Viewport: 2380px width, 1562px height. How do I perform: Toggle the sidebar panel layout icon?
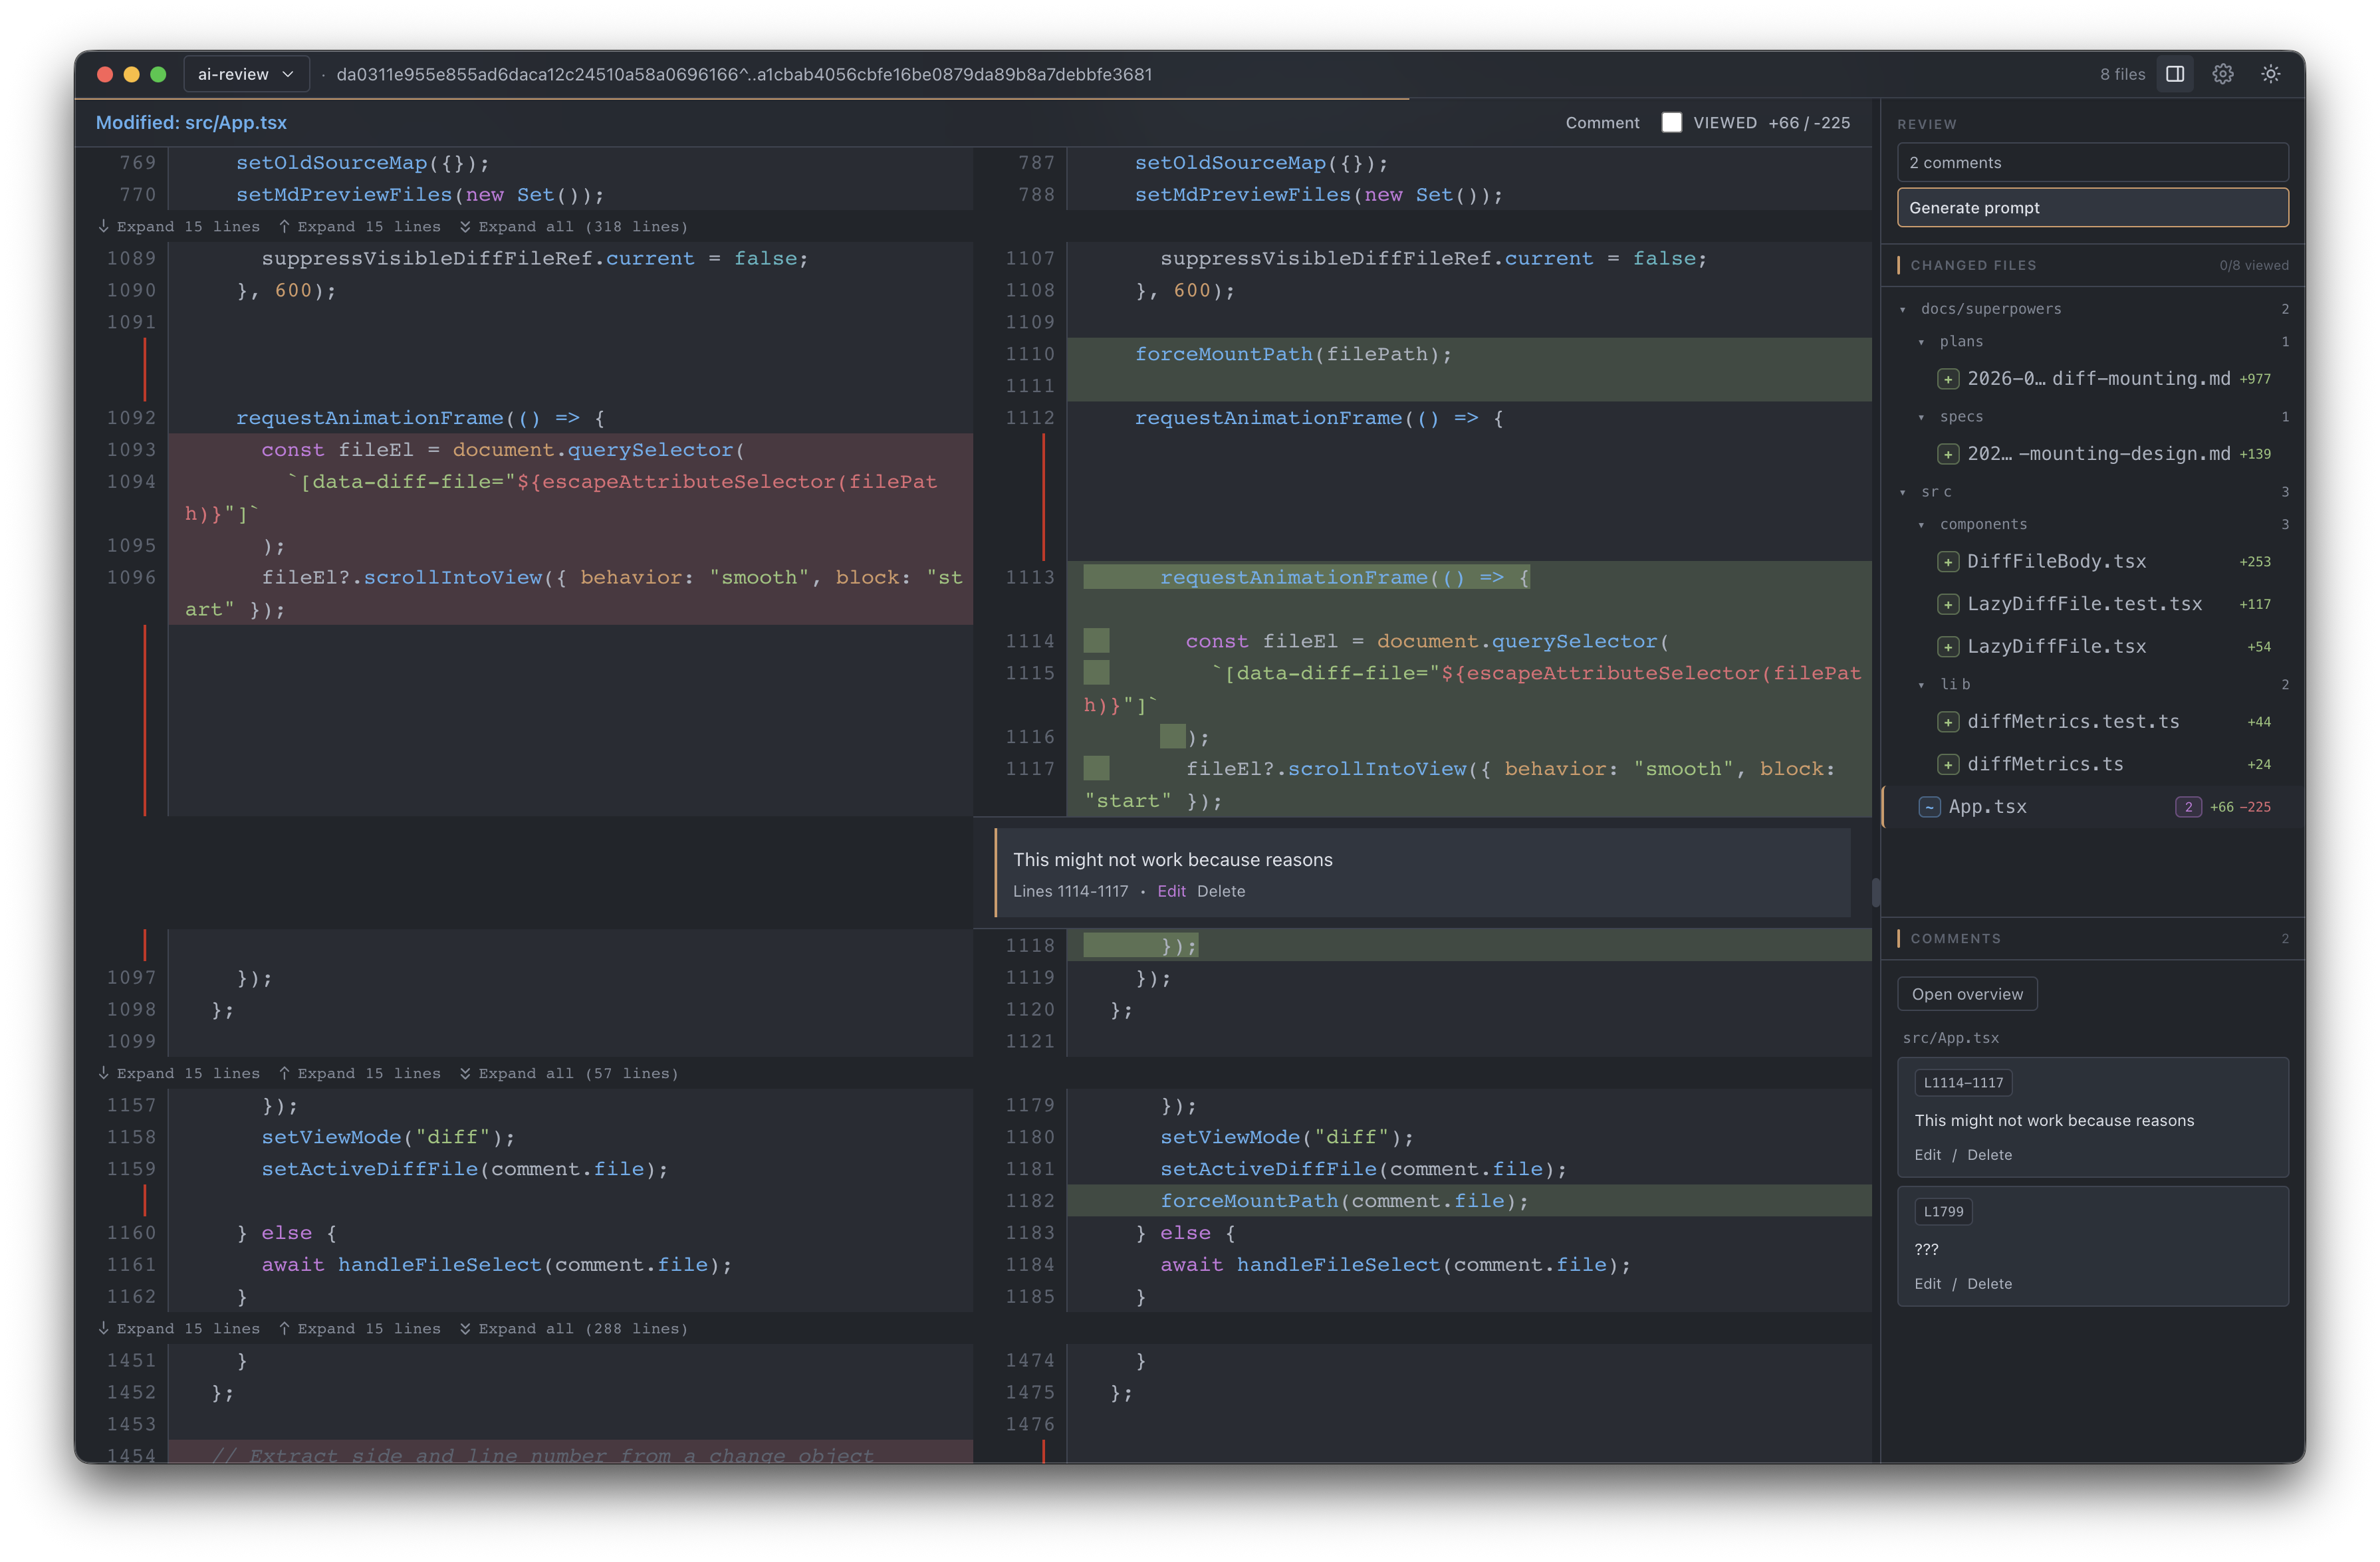2174,74
